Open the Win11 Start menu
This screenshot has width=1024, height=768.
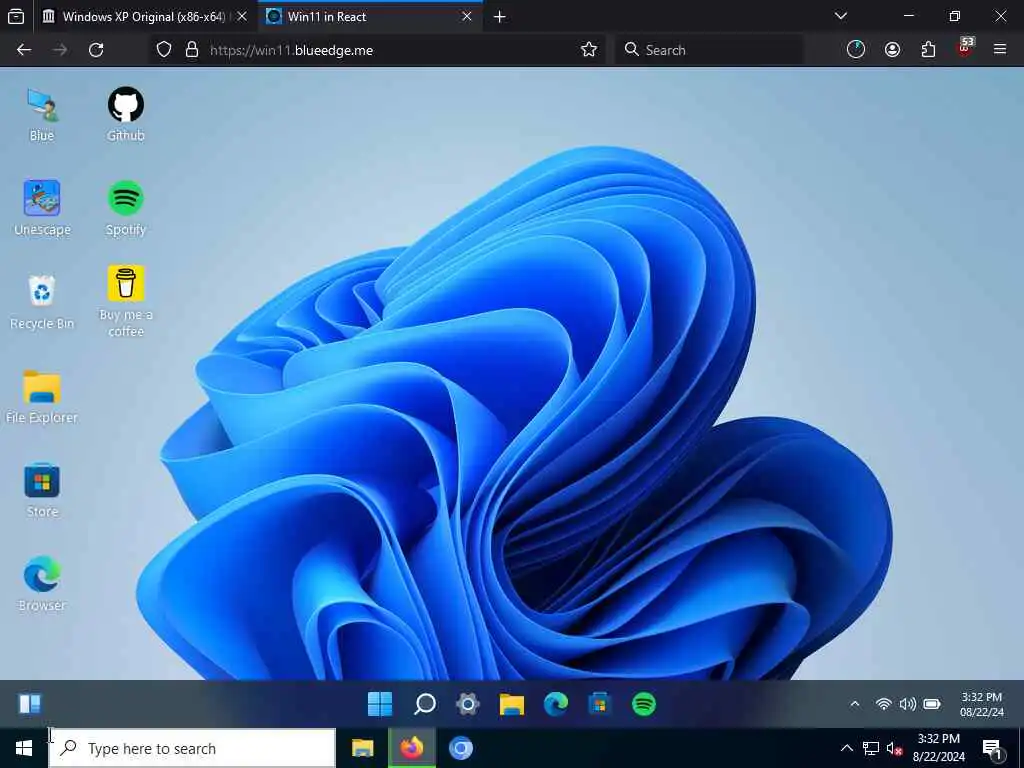[380, 704]
